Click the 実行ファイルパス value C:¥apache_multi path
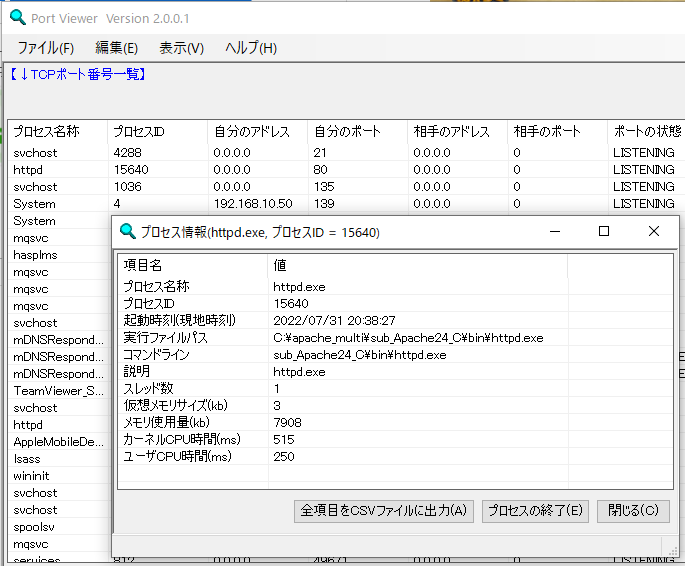The width and height of the screenshot is (685, 566). tap(408, 338)
